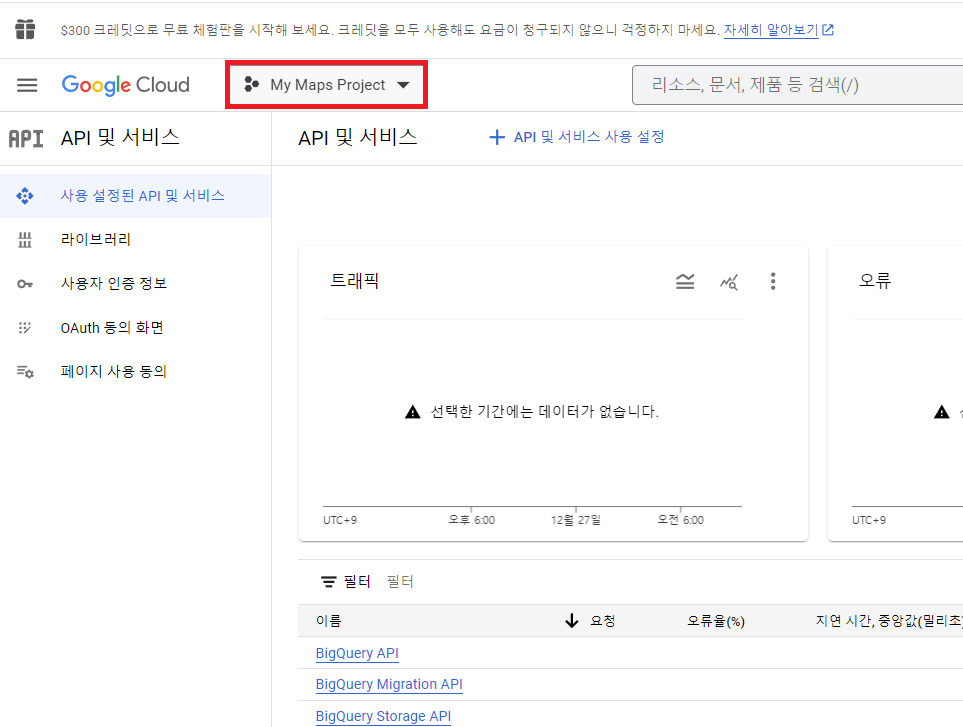Click the OAuth consent dotted icon
The width and height of the screenshot is (963, 727).
pyautogui.click(x=25, y=327)
